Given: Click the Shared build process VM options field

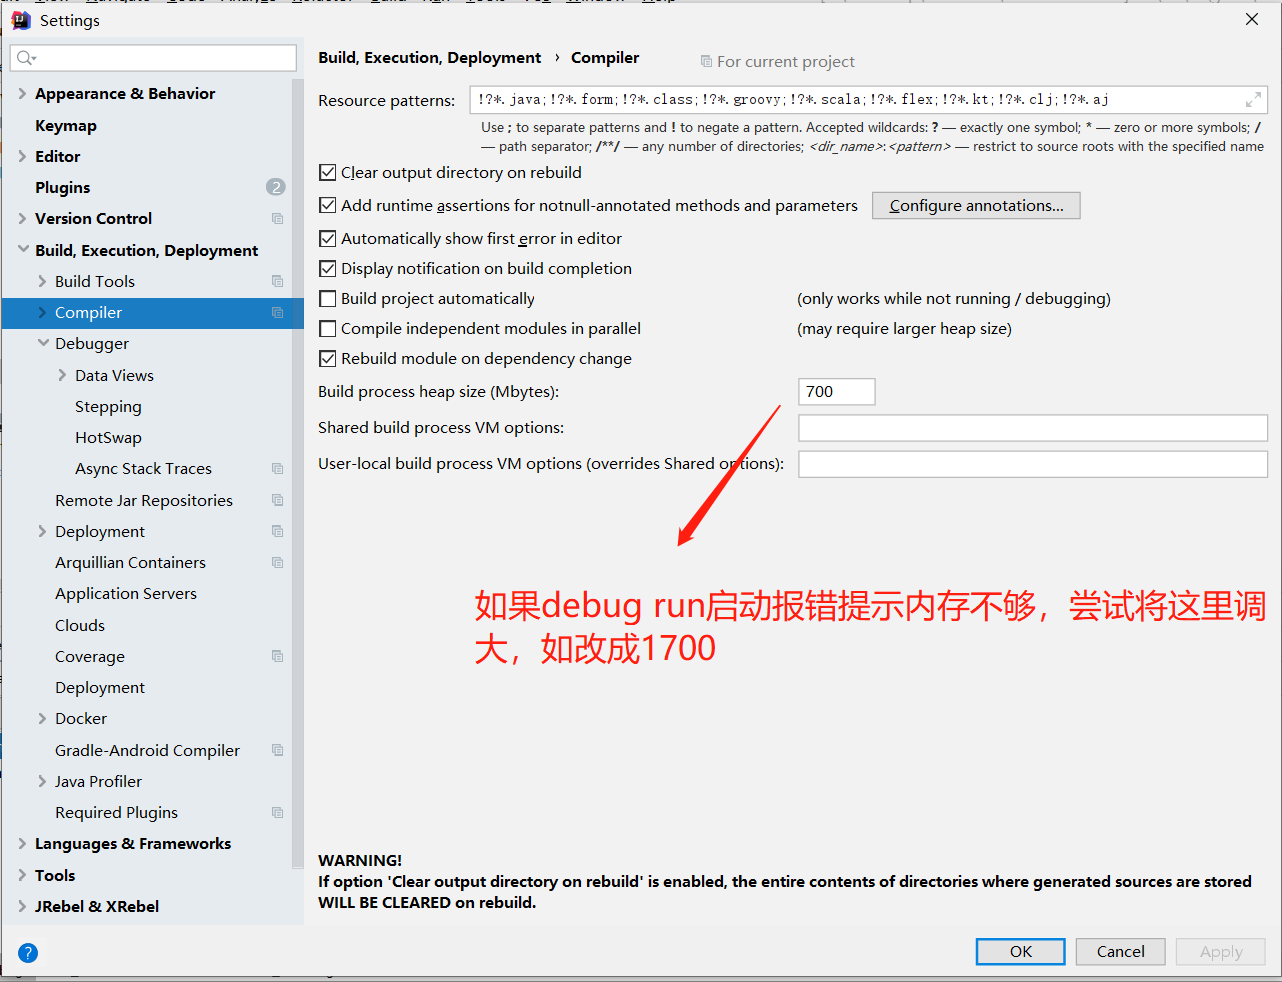Looking at the screenshot, I should pos(1032,428).
